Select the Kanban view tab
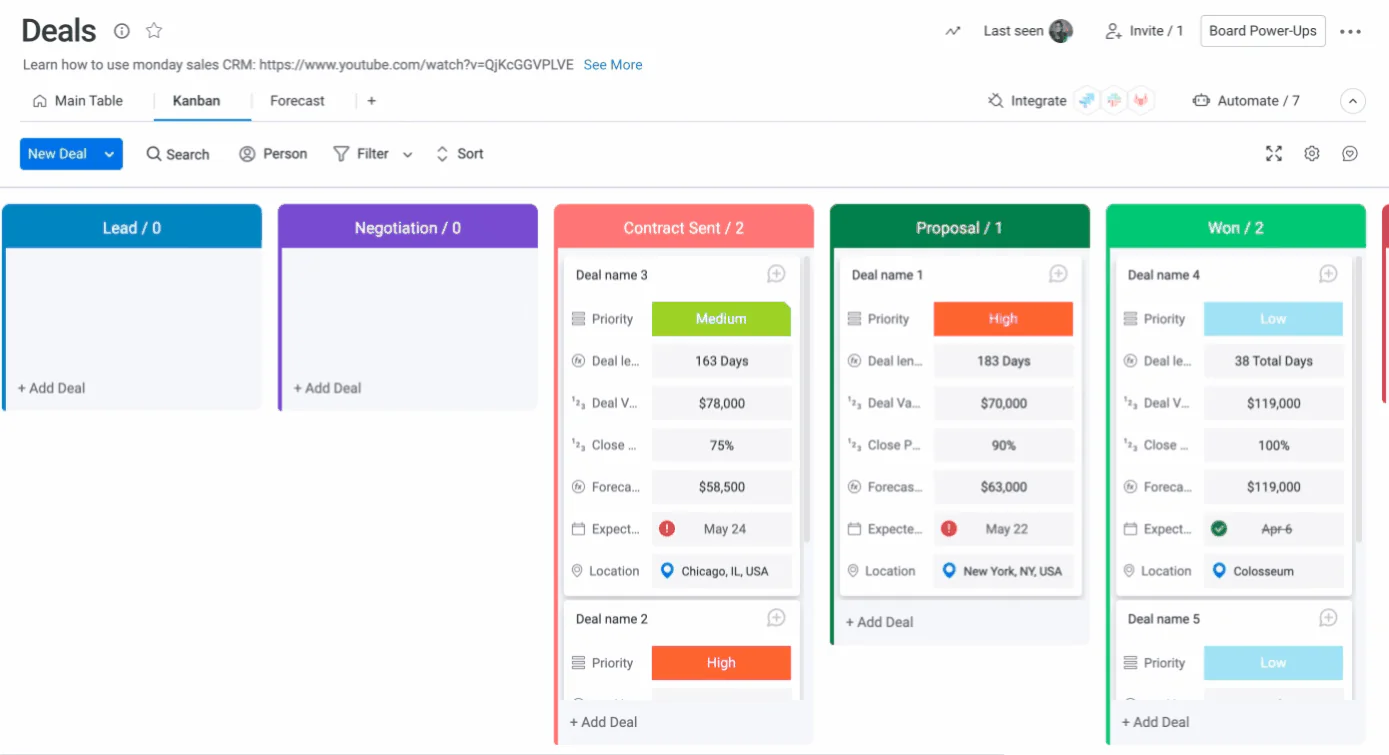Viewport: 1389px width, 755px height. 196,101
